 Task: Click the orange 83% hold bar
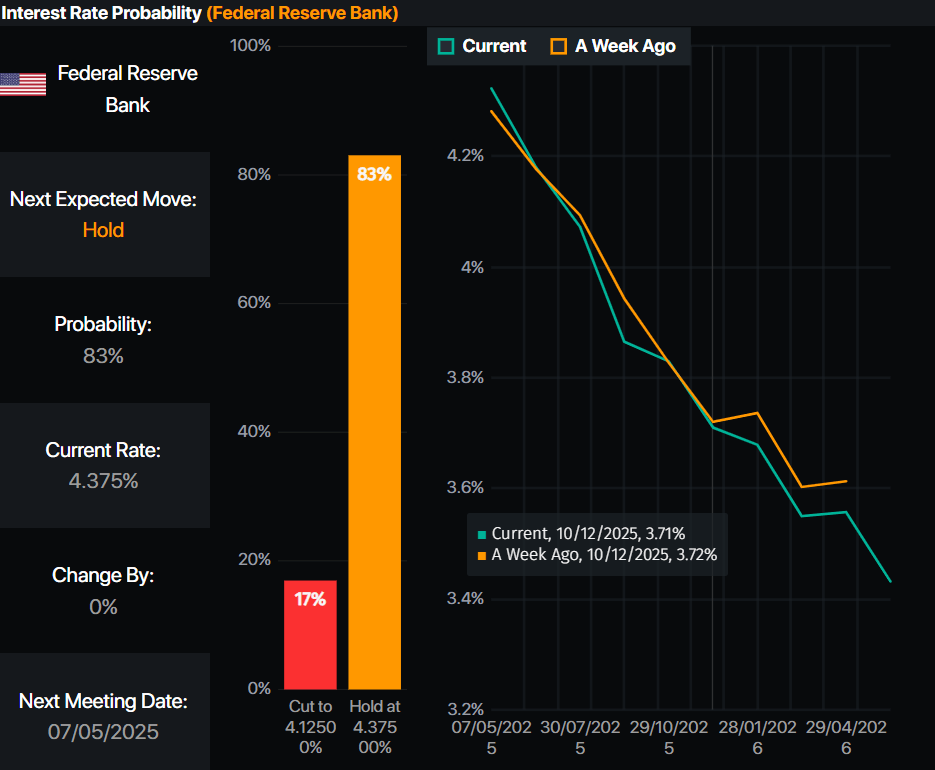[374, 421]
